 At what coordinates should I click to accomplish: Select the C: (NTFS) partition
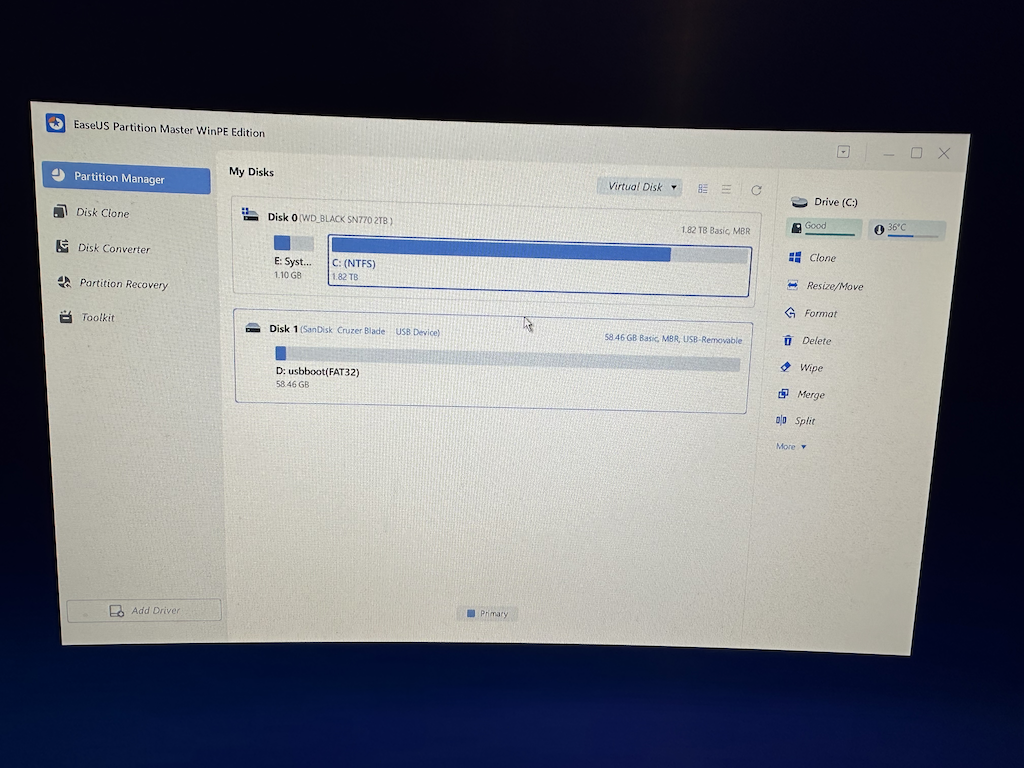tap(539, 268)
